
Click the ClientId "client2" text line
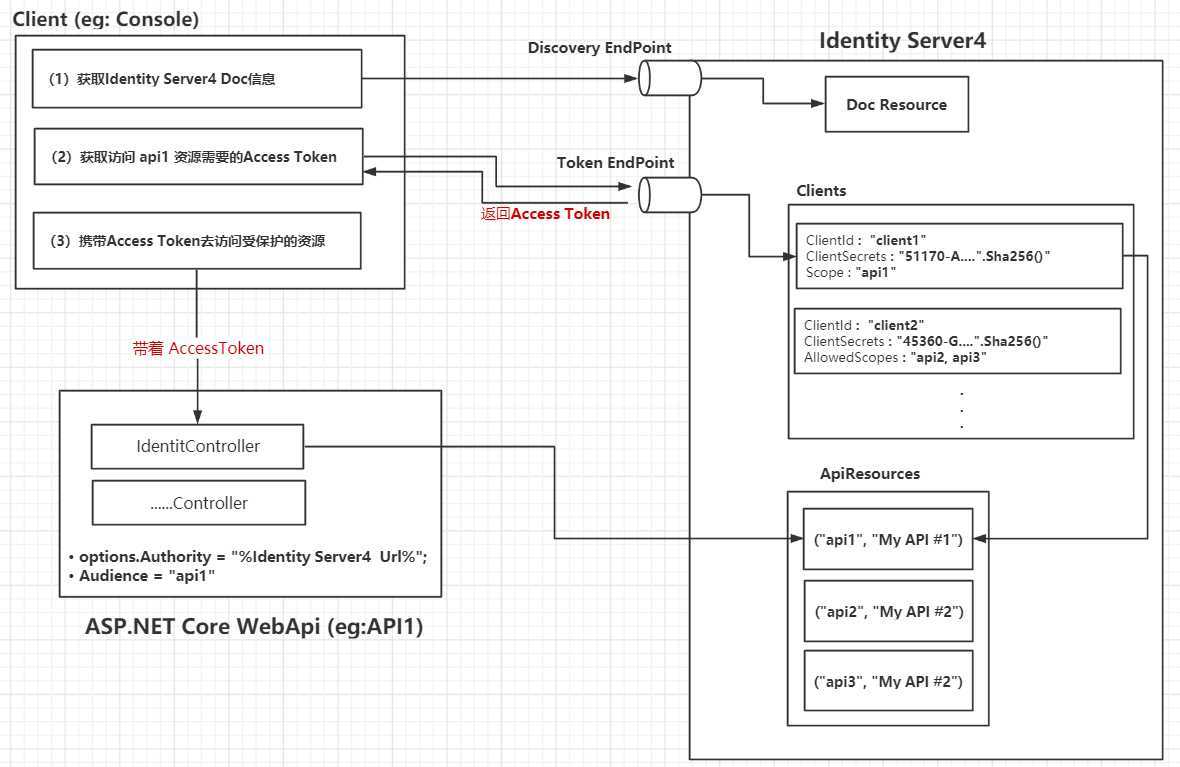[864, 325]
